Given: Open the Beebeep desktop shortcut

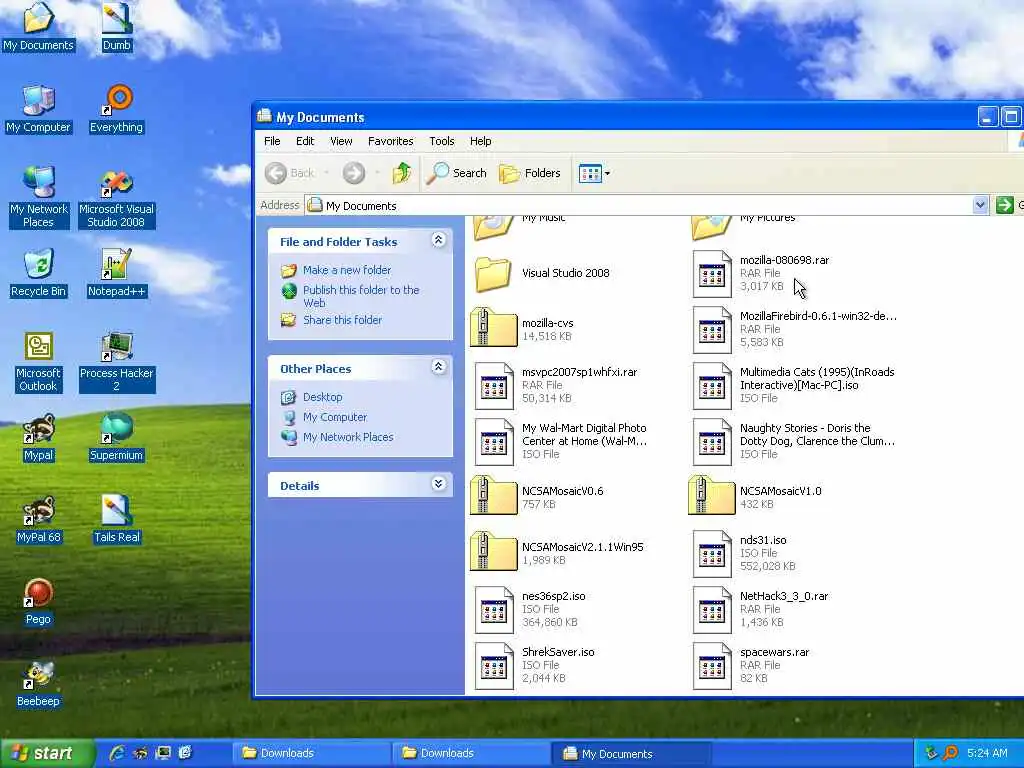Looking at the screenshot, I should pyautogui.click(x=39, y=683).
